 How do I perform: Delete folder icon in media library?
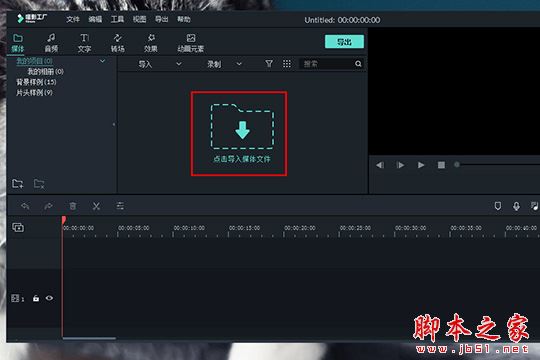[39, 184]
